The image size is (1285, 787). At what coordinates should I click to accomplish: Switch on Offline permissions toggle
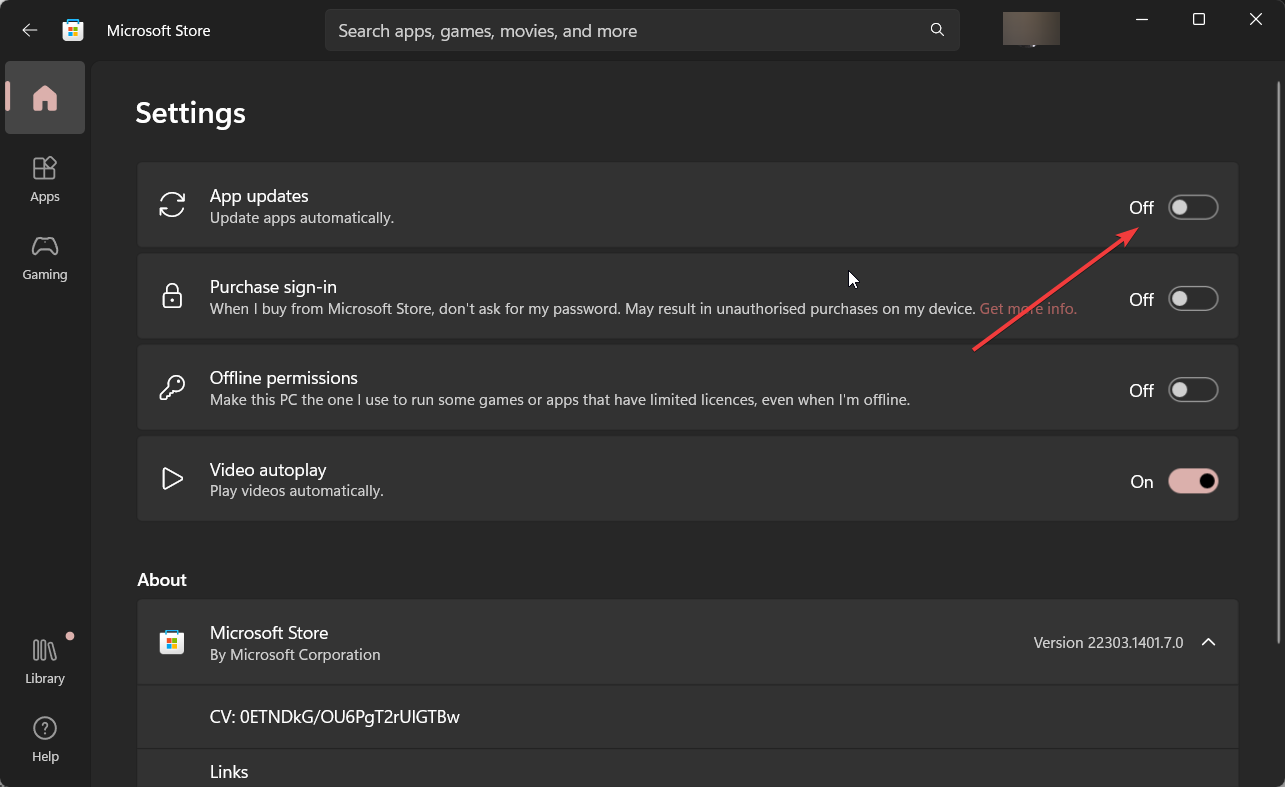click(x=1193, y=390)
